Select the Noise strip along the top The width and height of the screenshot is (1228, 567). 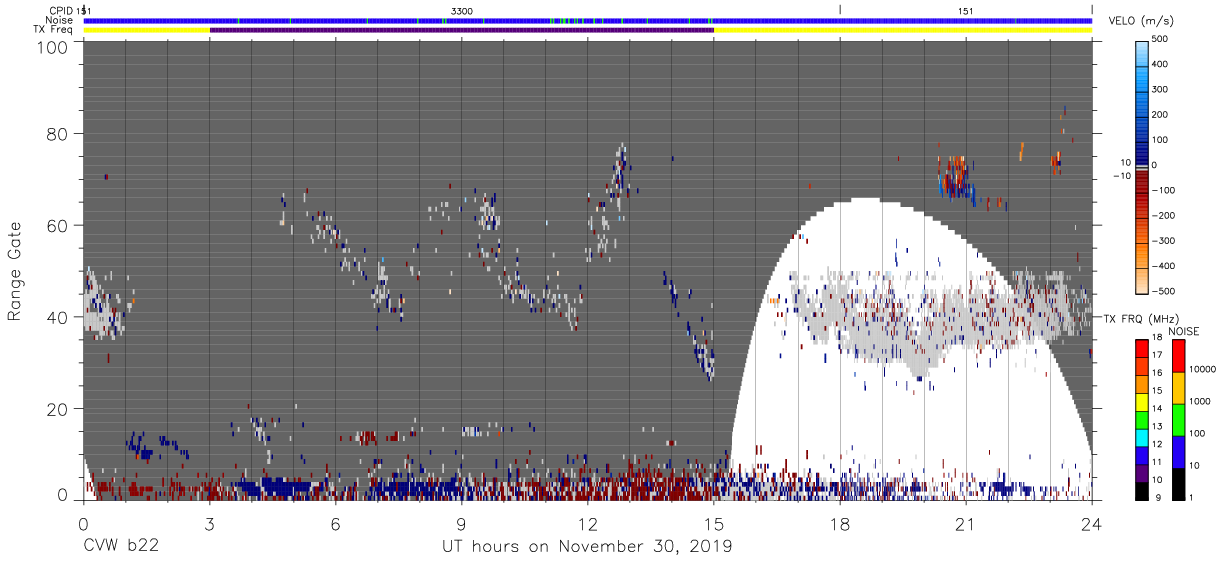pos(587,20)
